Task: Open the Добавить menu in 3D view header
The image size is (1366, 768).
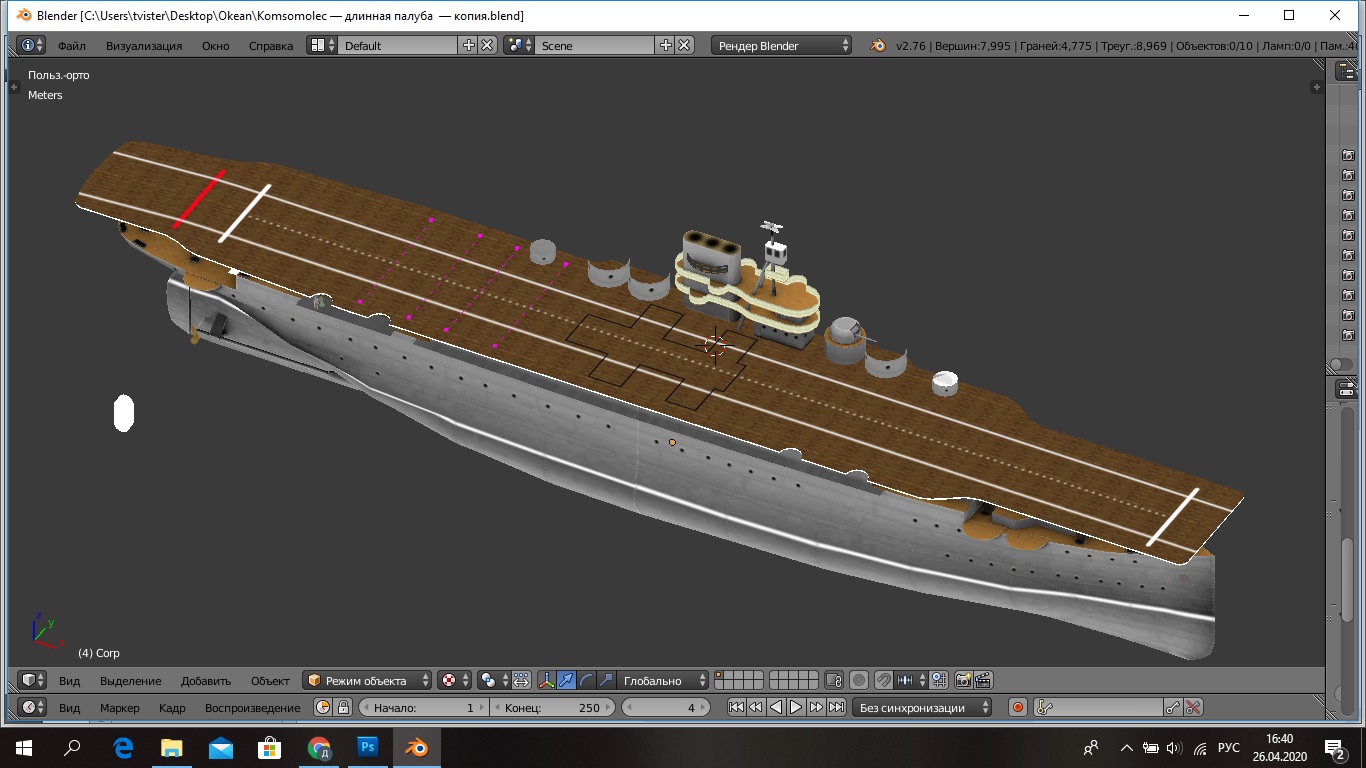Action: (205, 680)
